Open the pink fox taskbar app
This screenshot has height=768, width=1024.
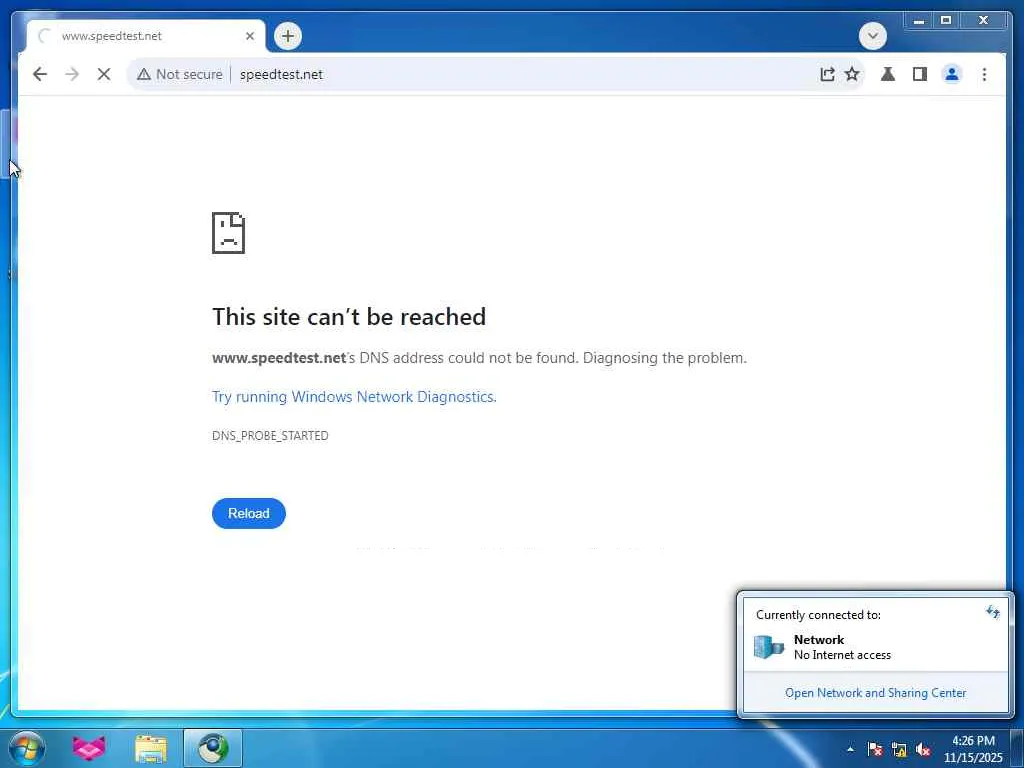[x=89, y=748]
